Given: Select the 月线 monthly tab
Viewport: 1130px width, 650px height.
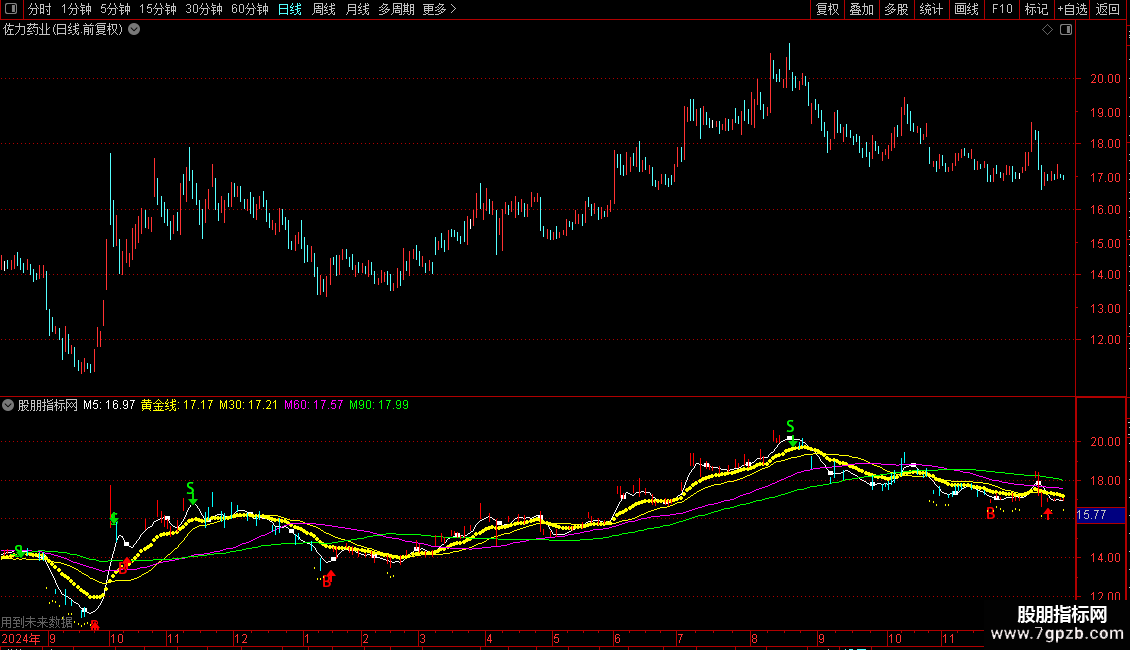Looking at the screenshot, I should [357, 9].
